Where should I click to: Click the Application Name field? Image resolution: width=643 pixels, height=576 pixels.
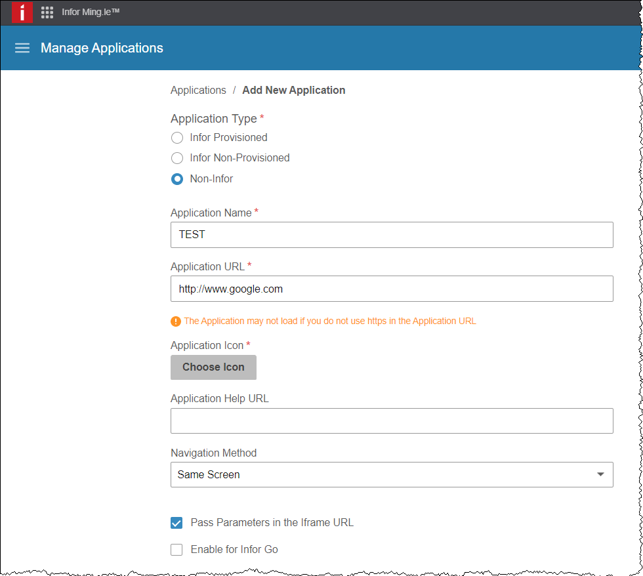pos(391,235)
